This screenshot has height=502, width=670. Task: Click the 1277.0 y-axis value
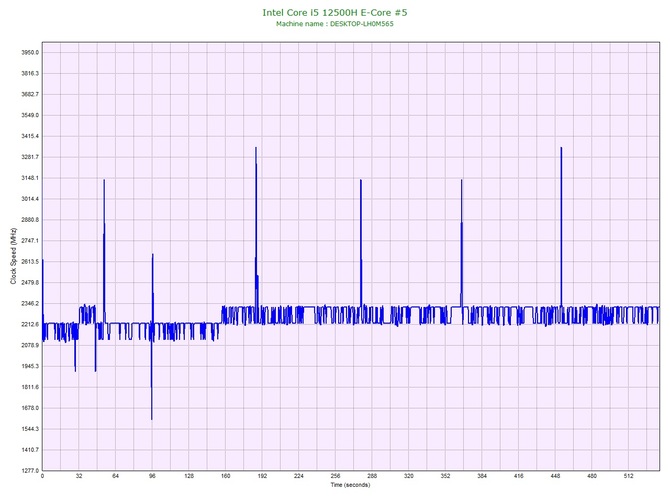click(30, 471)
